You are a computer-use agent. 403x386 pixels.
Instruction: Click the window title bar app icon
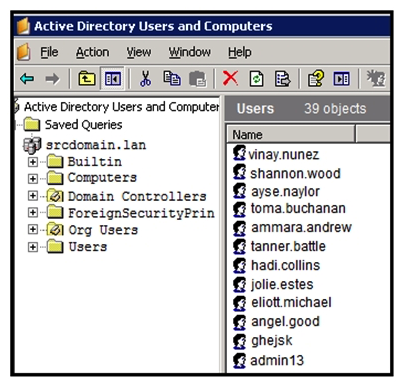[23, 26]
